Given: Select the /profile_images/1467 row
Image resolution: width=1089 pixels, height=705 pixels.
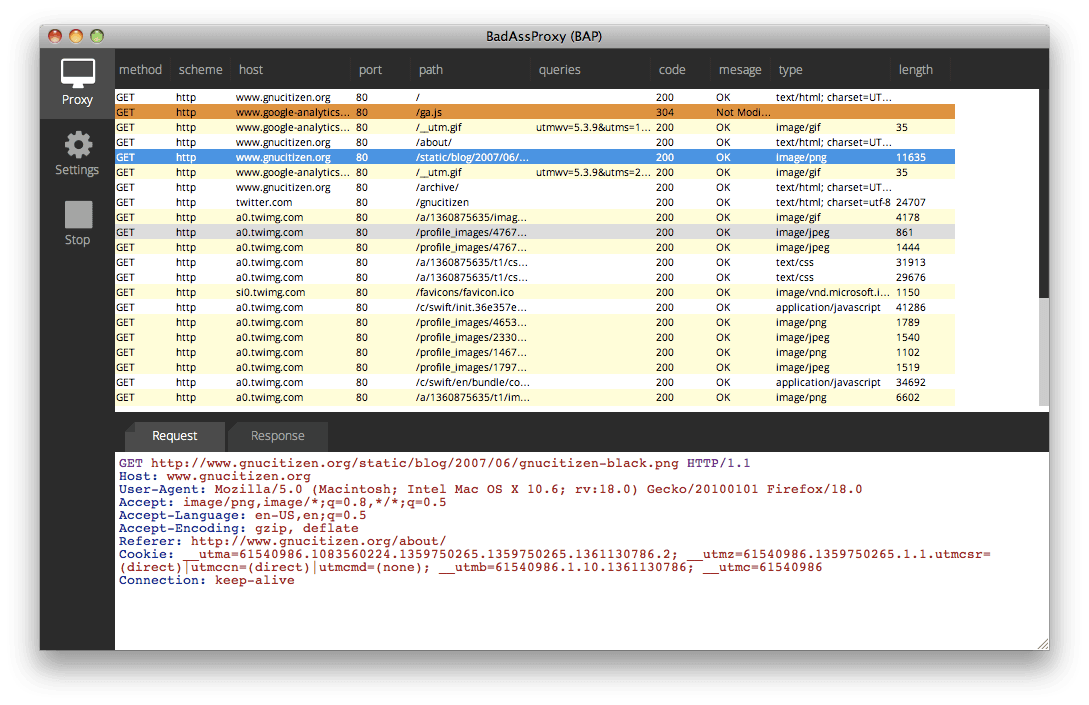Looking at the screenshot, I should click(x=535, y=353).
